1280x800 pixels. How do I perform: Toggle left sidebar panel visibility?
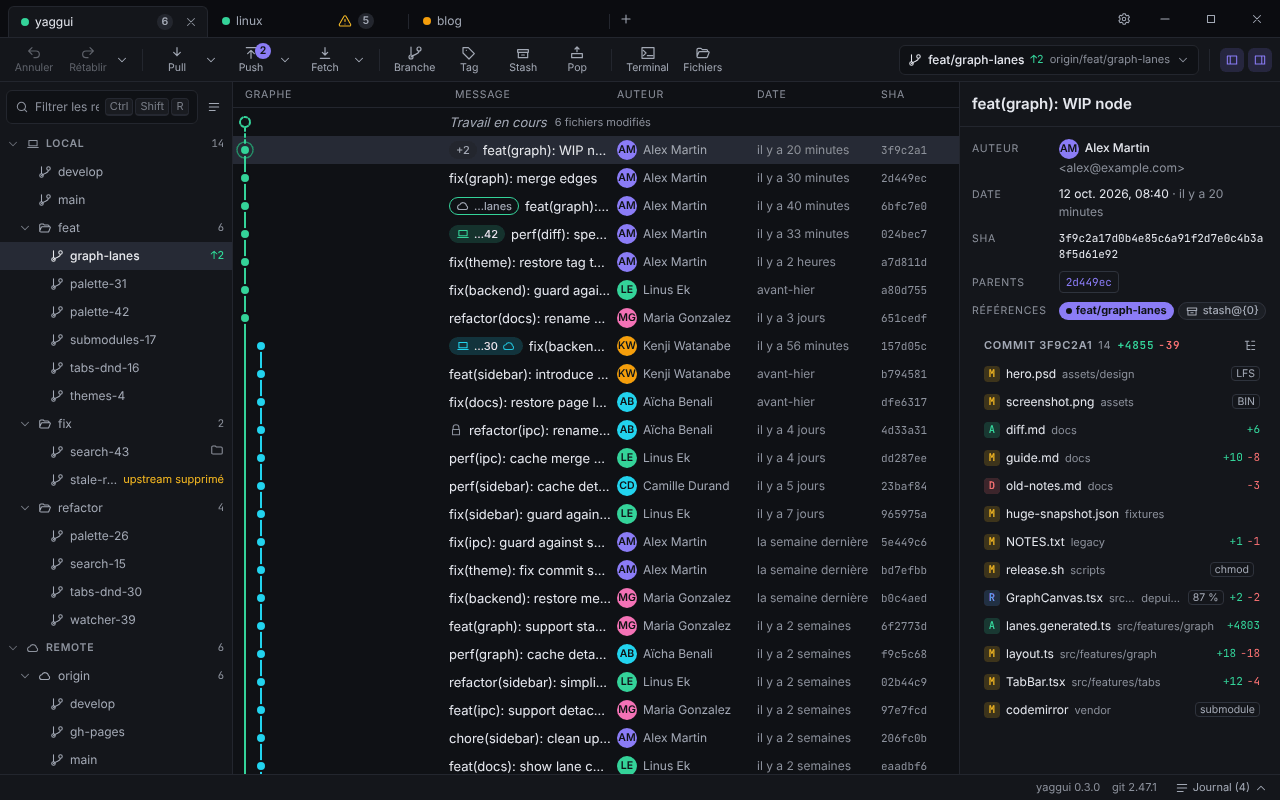coord(1232,60)
